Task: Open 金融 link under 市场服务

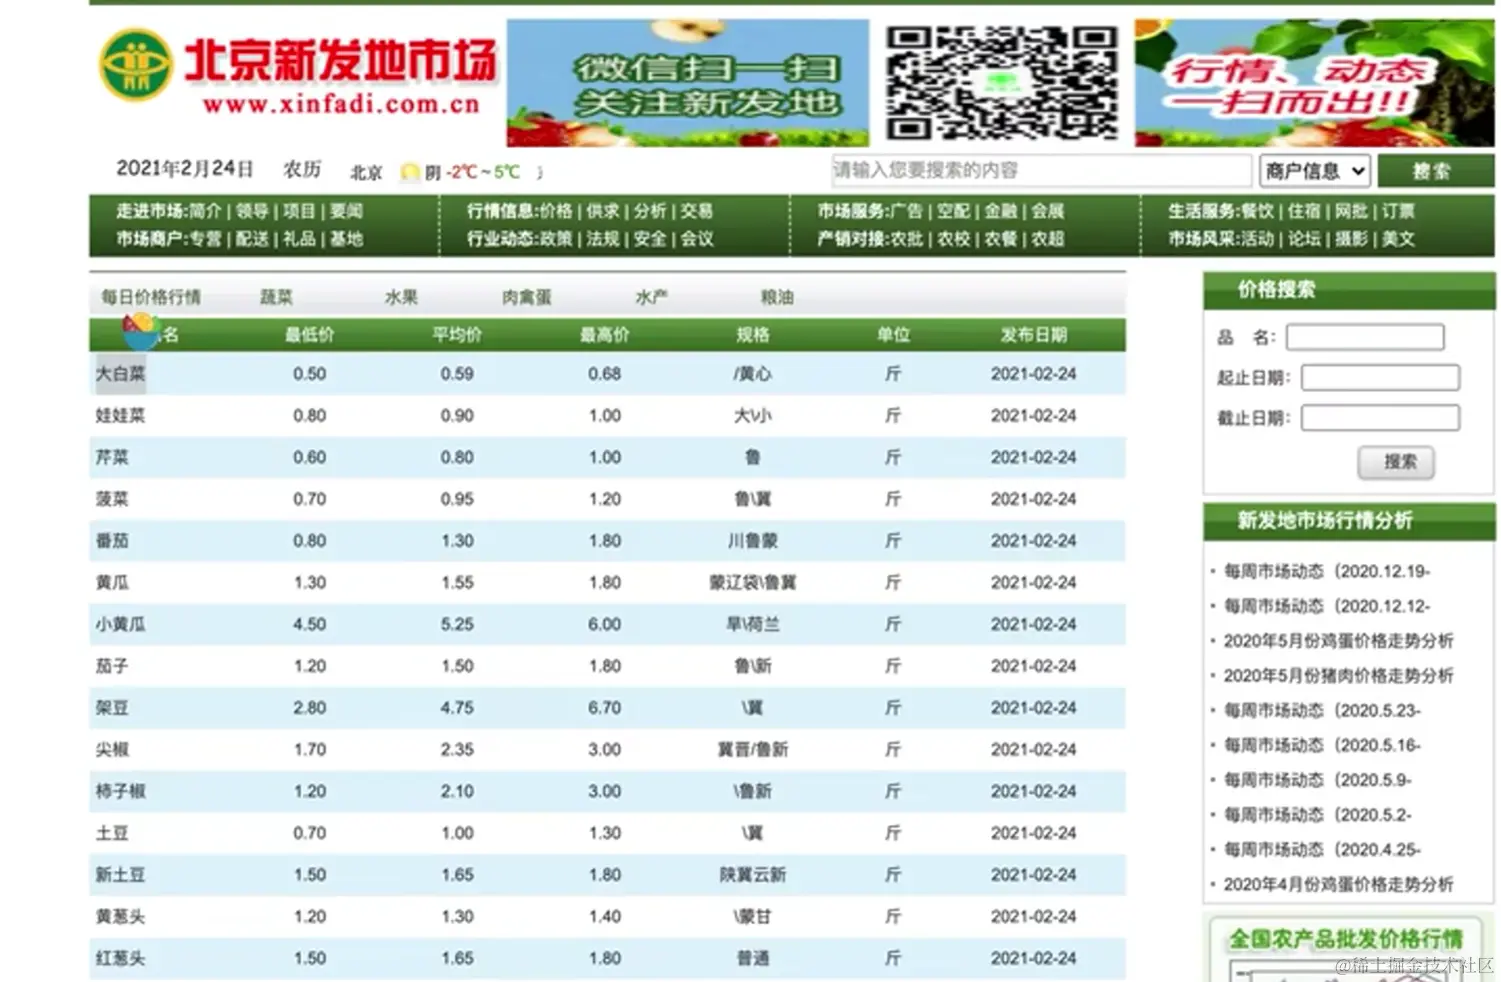Action: (1001, 211)
